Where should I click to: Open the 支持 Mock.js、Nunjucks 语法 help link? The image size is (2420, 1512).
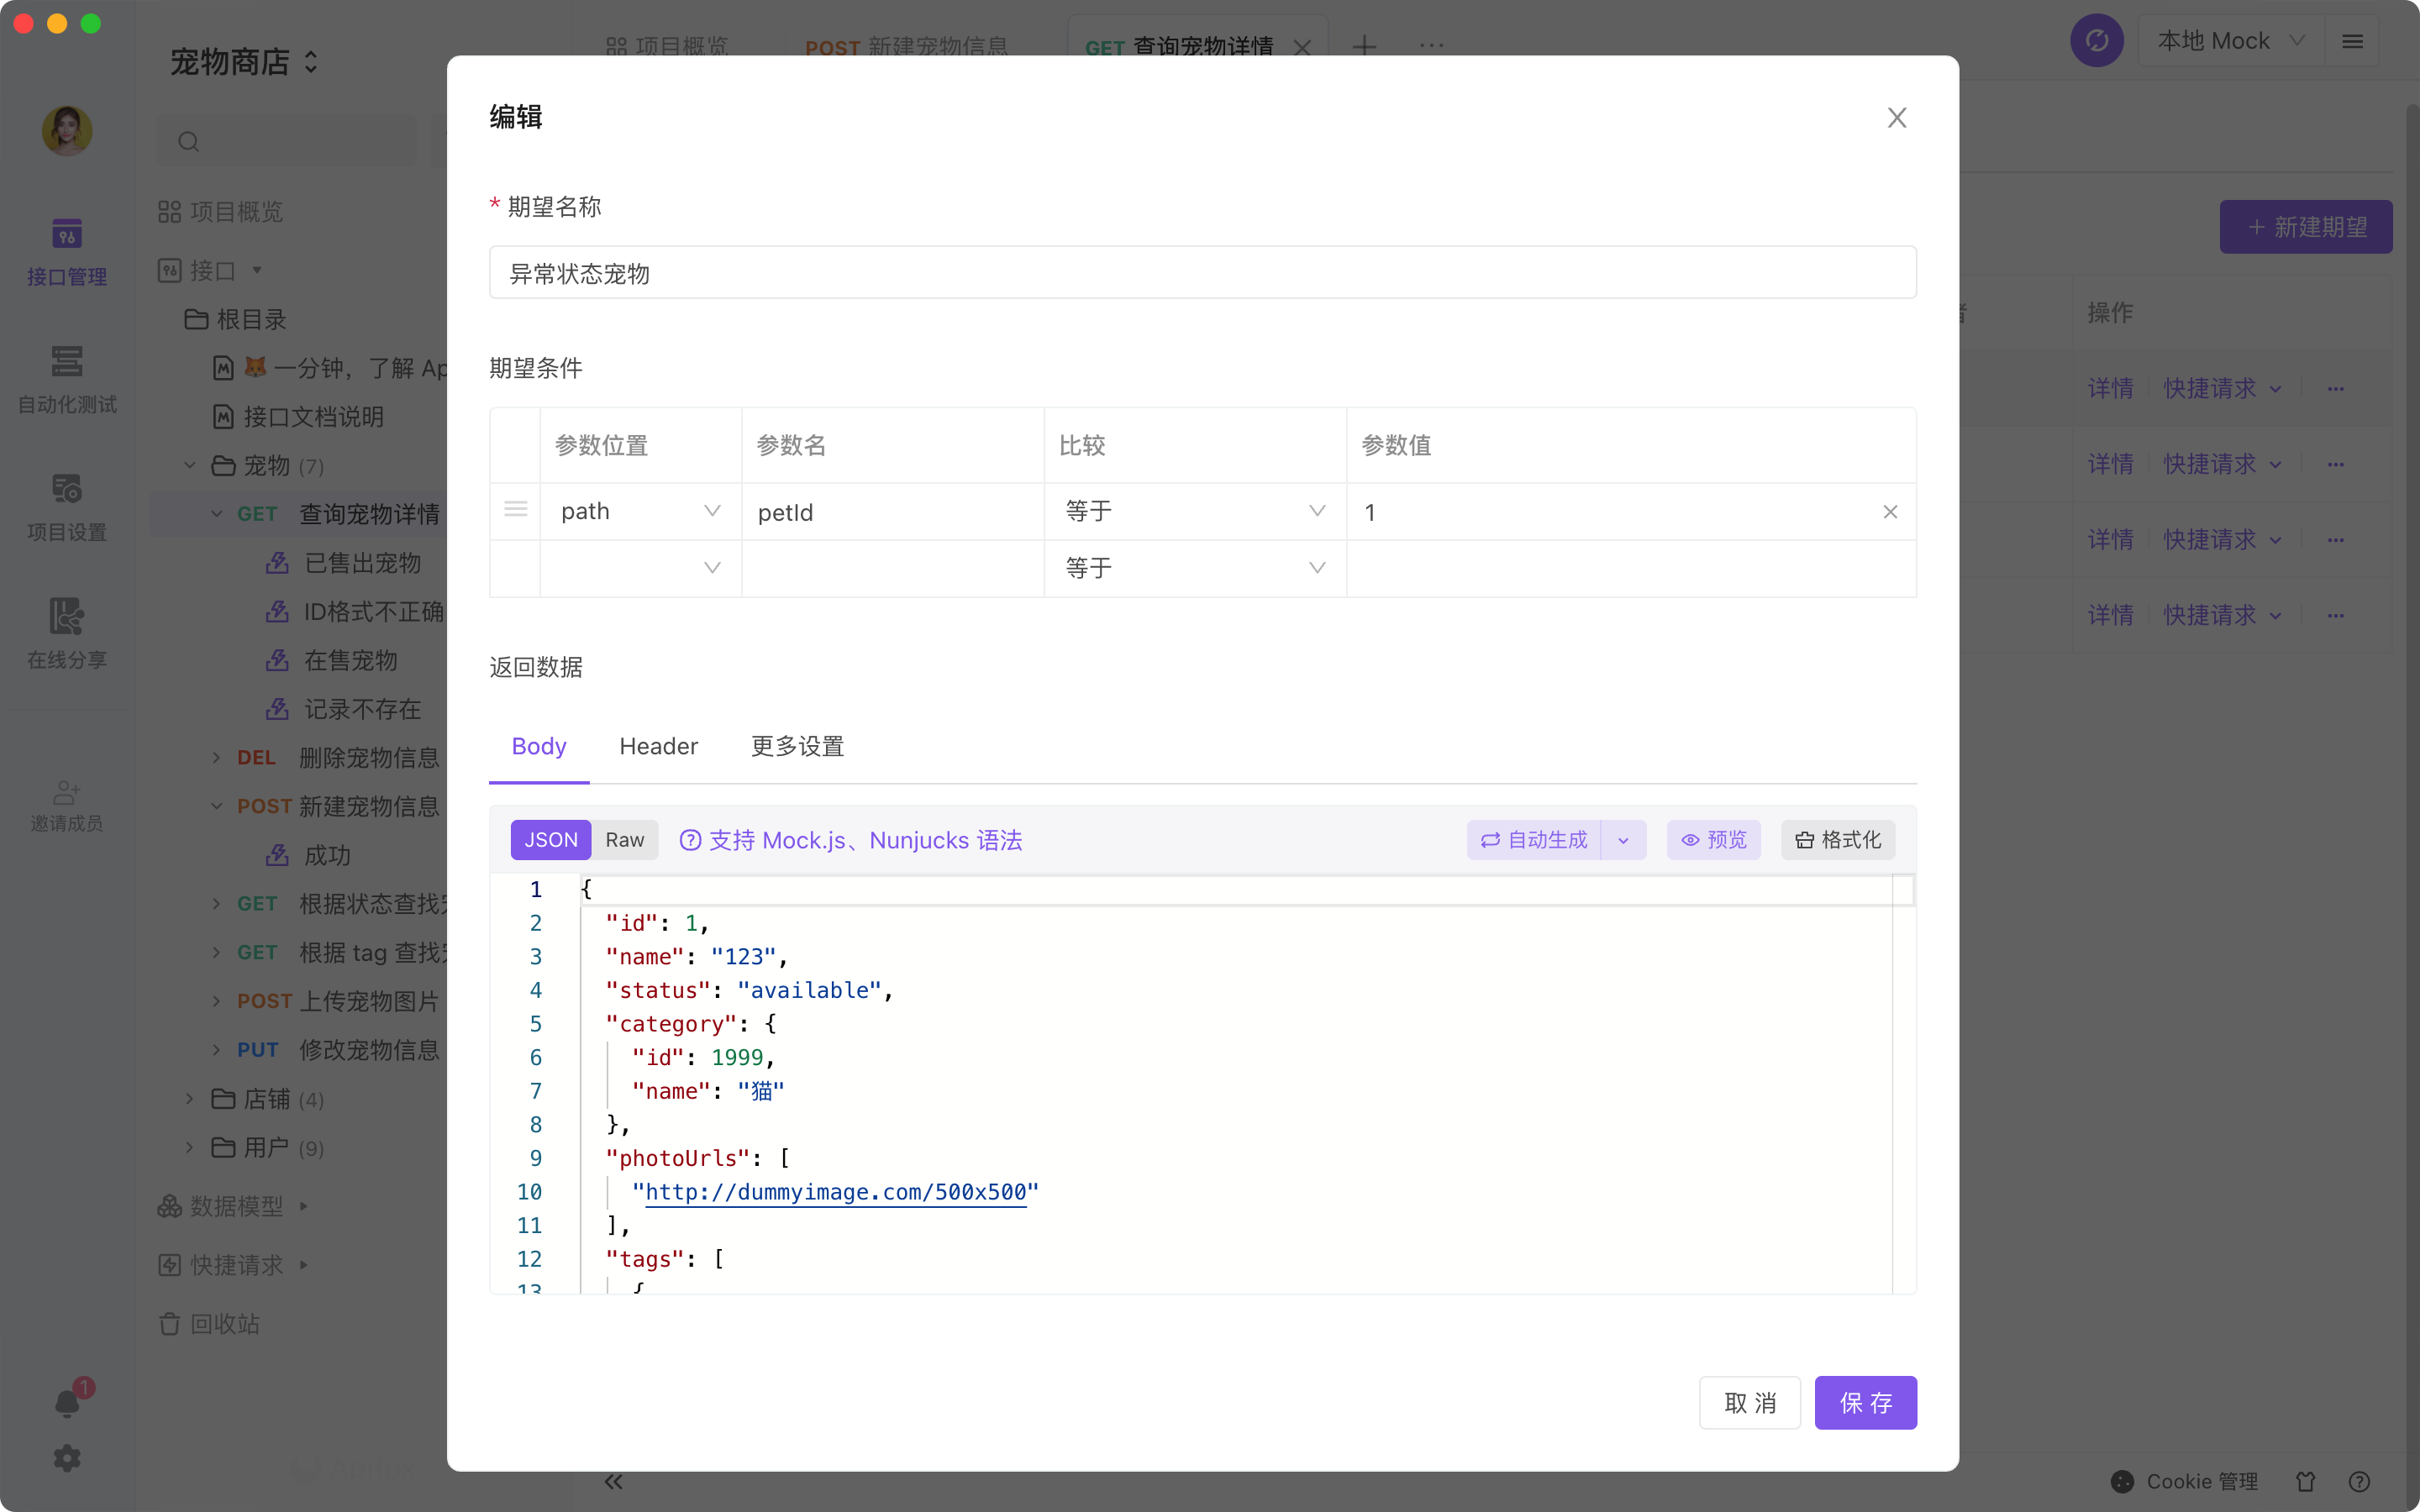point(850,840)
